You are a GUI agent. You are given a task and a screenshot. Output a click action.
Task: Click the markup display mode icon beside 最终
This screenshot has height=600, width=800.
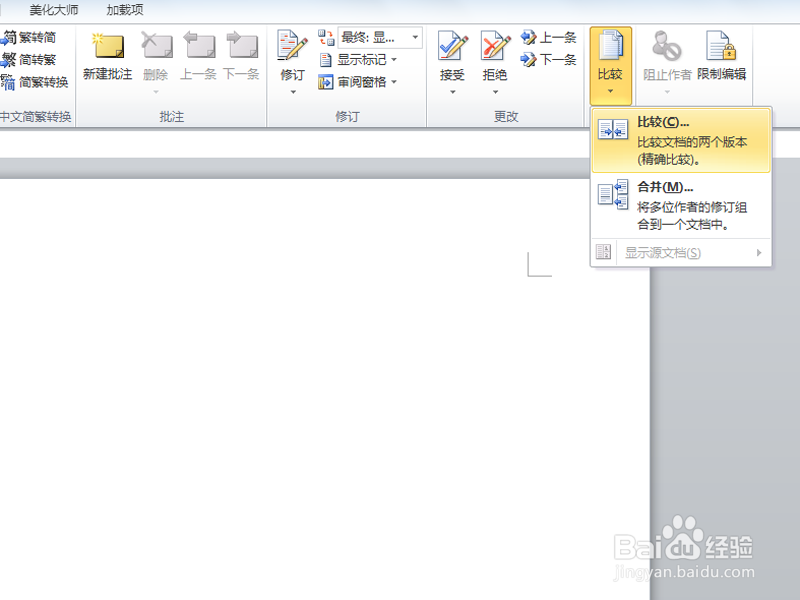(x=326, y=37)
